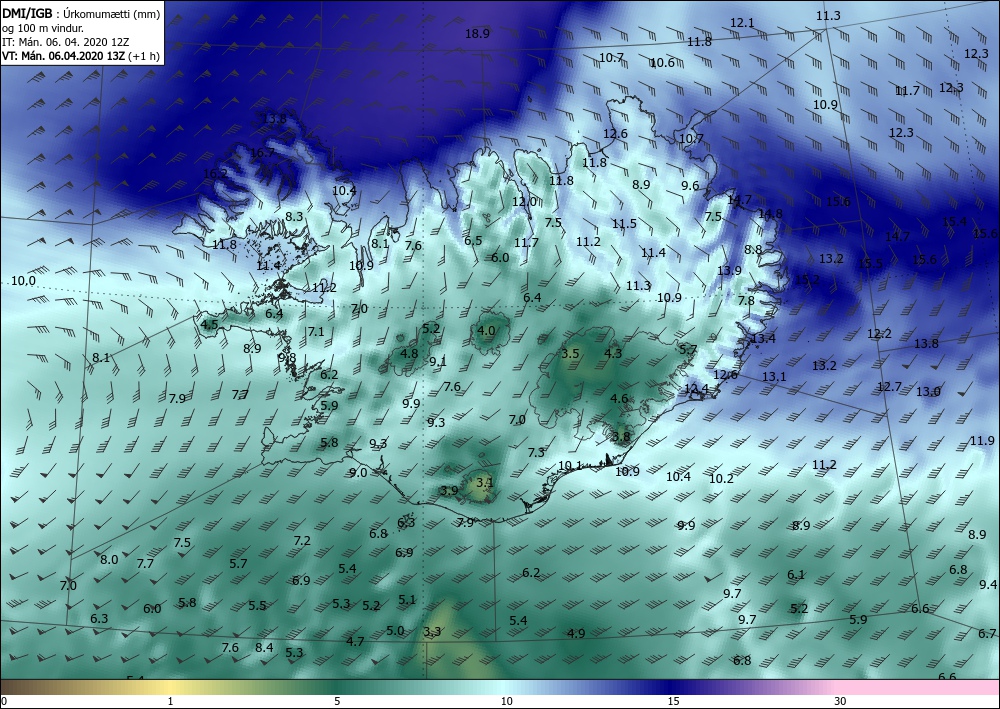Click the legend label '10'
Viewport: 1000px width, 709px height.
click(506, 701)
